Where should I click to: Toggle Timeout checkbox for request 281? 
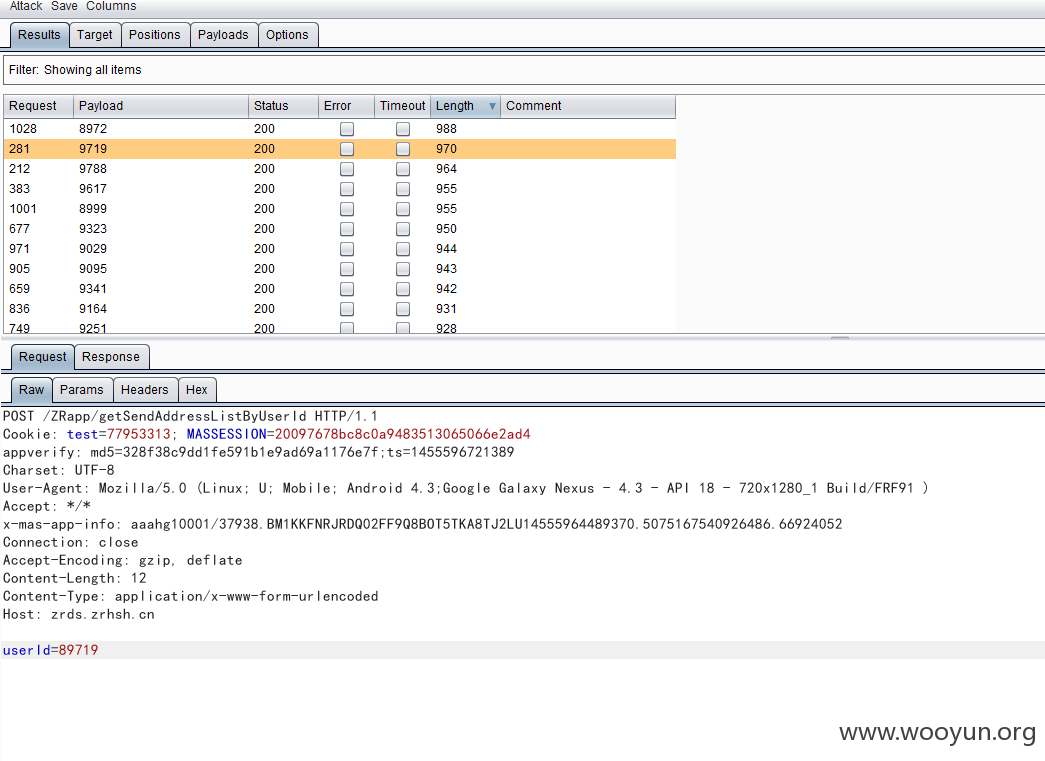point(403,149)
